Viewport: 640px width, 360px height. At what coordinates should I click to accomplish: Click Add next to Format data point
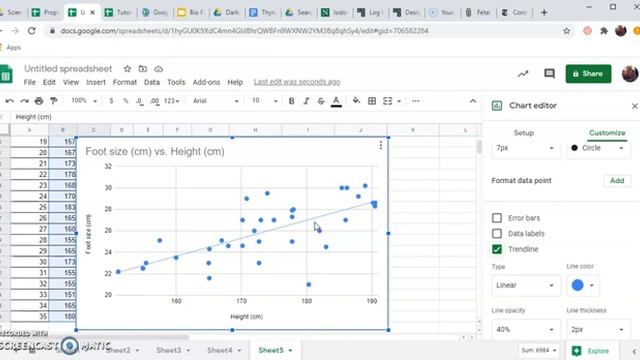point(617,181)
